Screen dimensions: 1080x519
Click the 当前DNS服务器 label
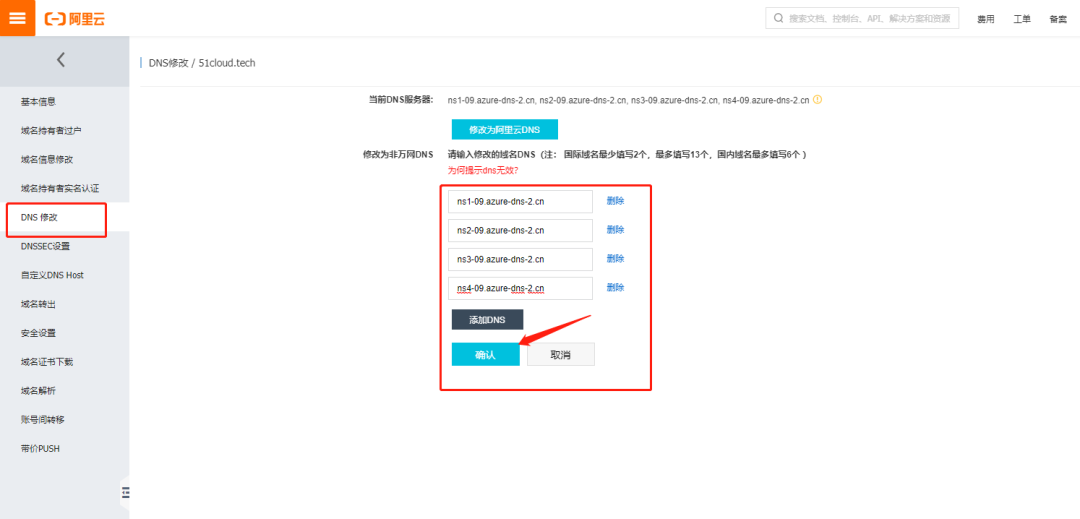[401, 100]
